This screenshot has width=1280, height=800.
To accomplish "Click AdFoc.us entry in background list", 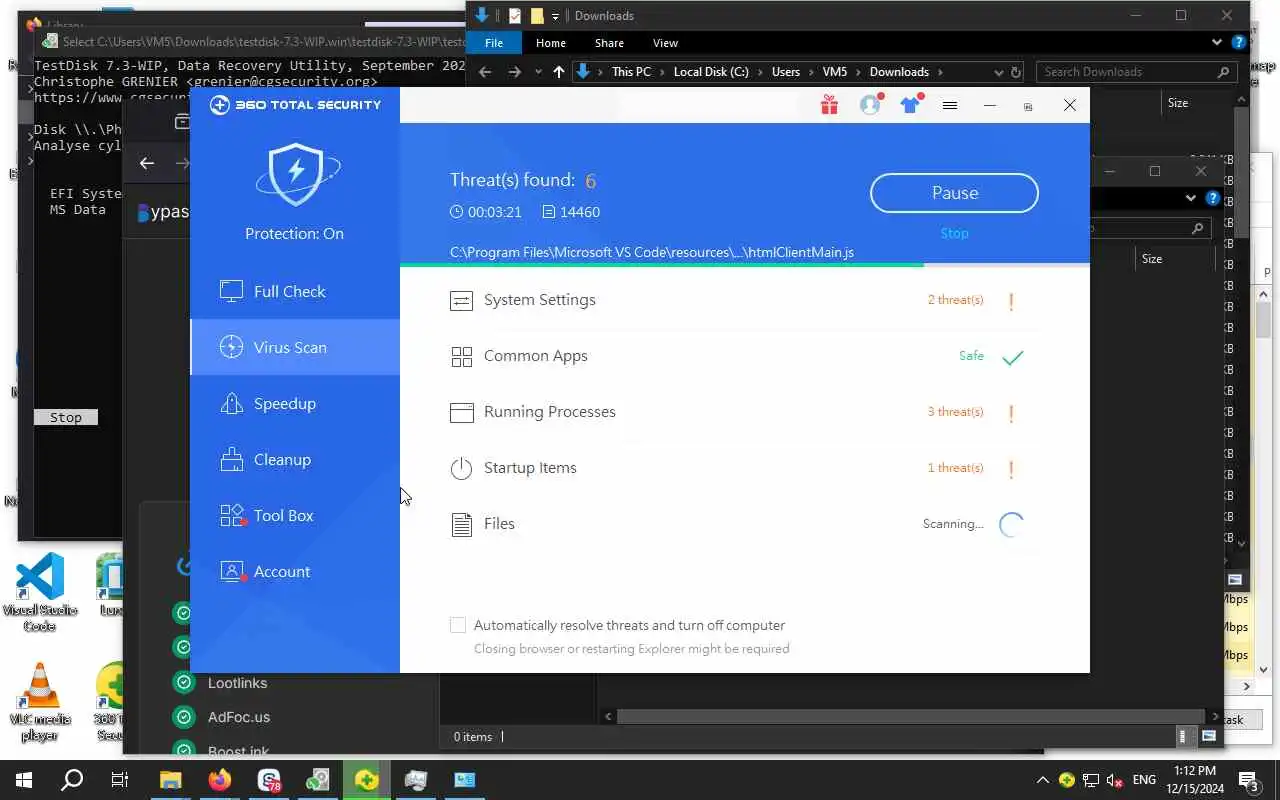I will (239, 717).
